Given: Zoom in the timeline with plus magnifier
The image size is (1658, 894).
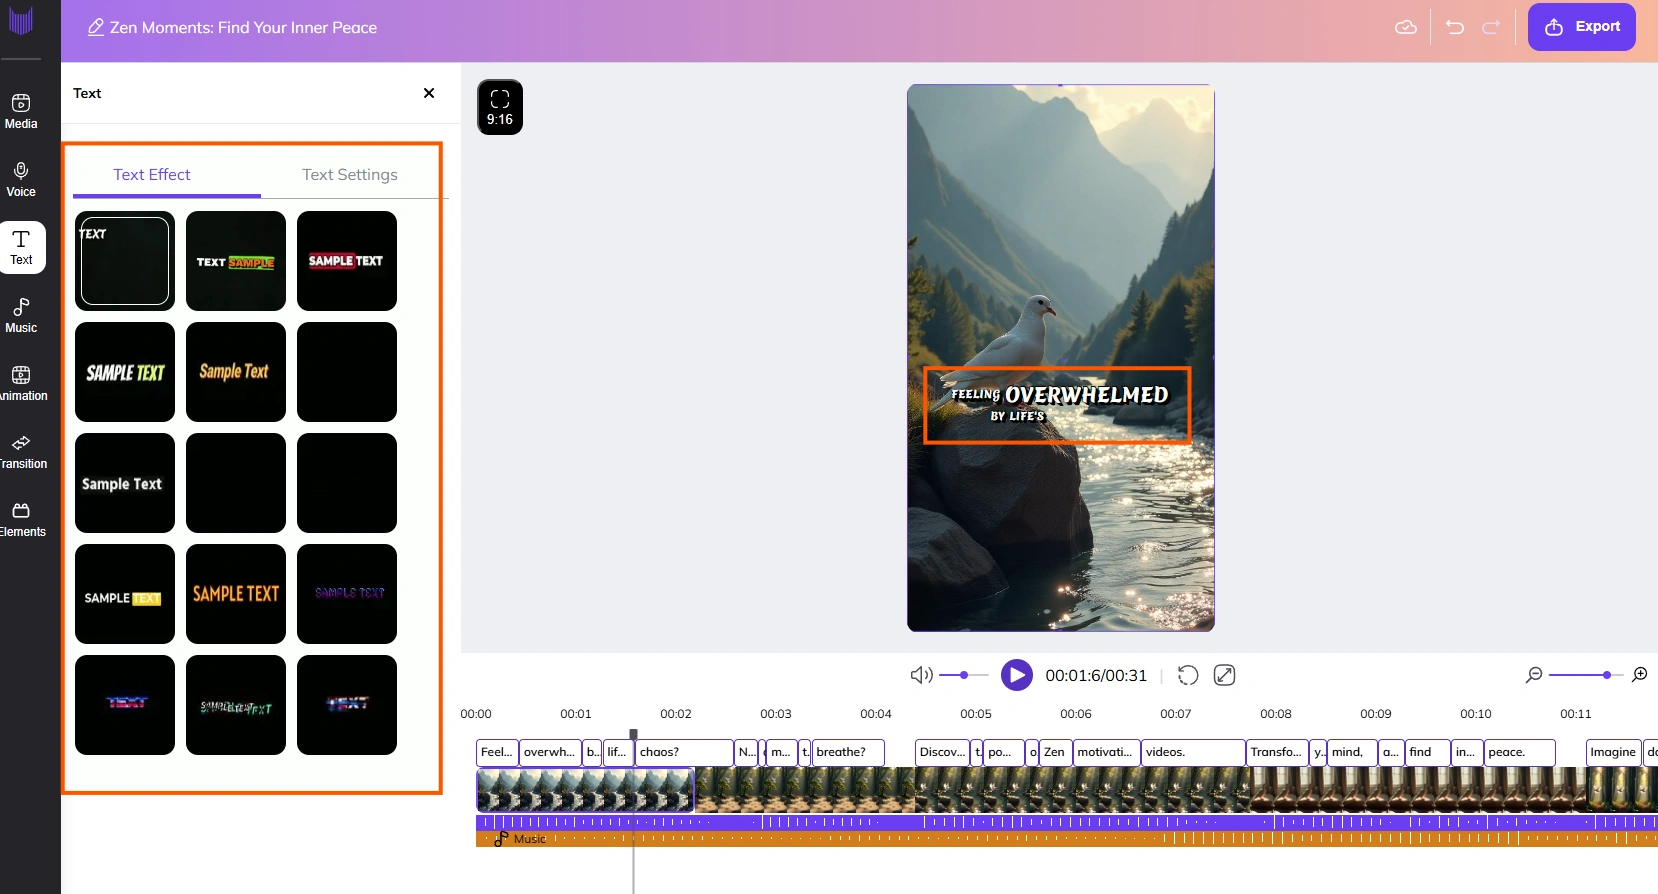Looking at the screenshot, I should click(x=1640, y=675).
